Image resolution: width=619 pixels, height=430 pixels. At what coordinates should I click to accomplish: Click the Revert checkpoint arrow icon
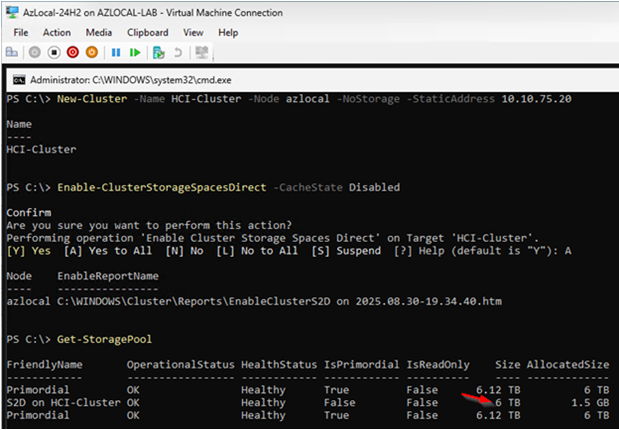(x=178, y=52)
